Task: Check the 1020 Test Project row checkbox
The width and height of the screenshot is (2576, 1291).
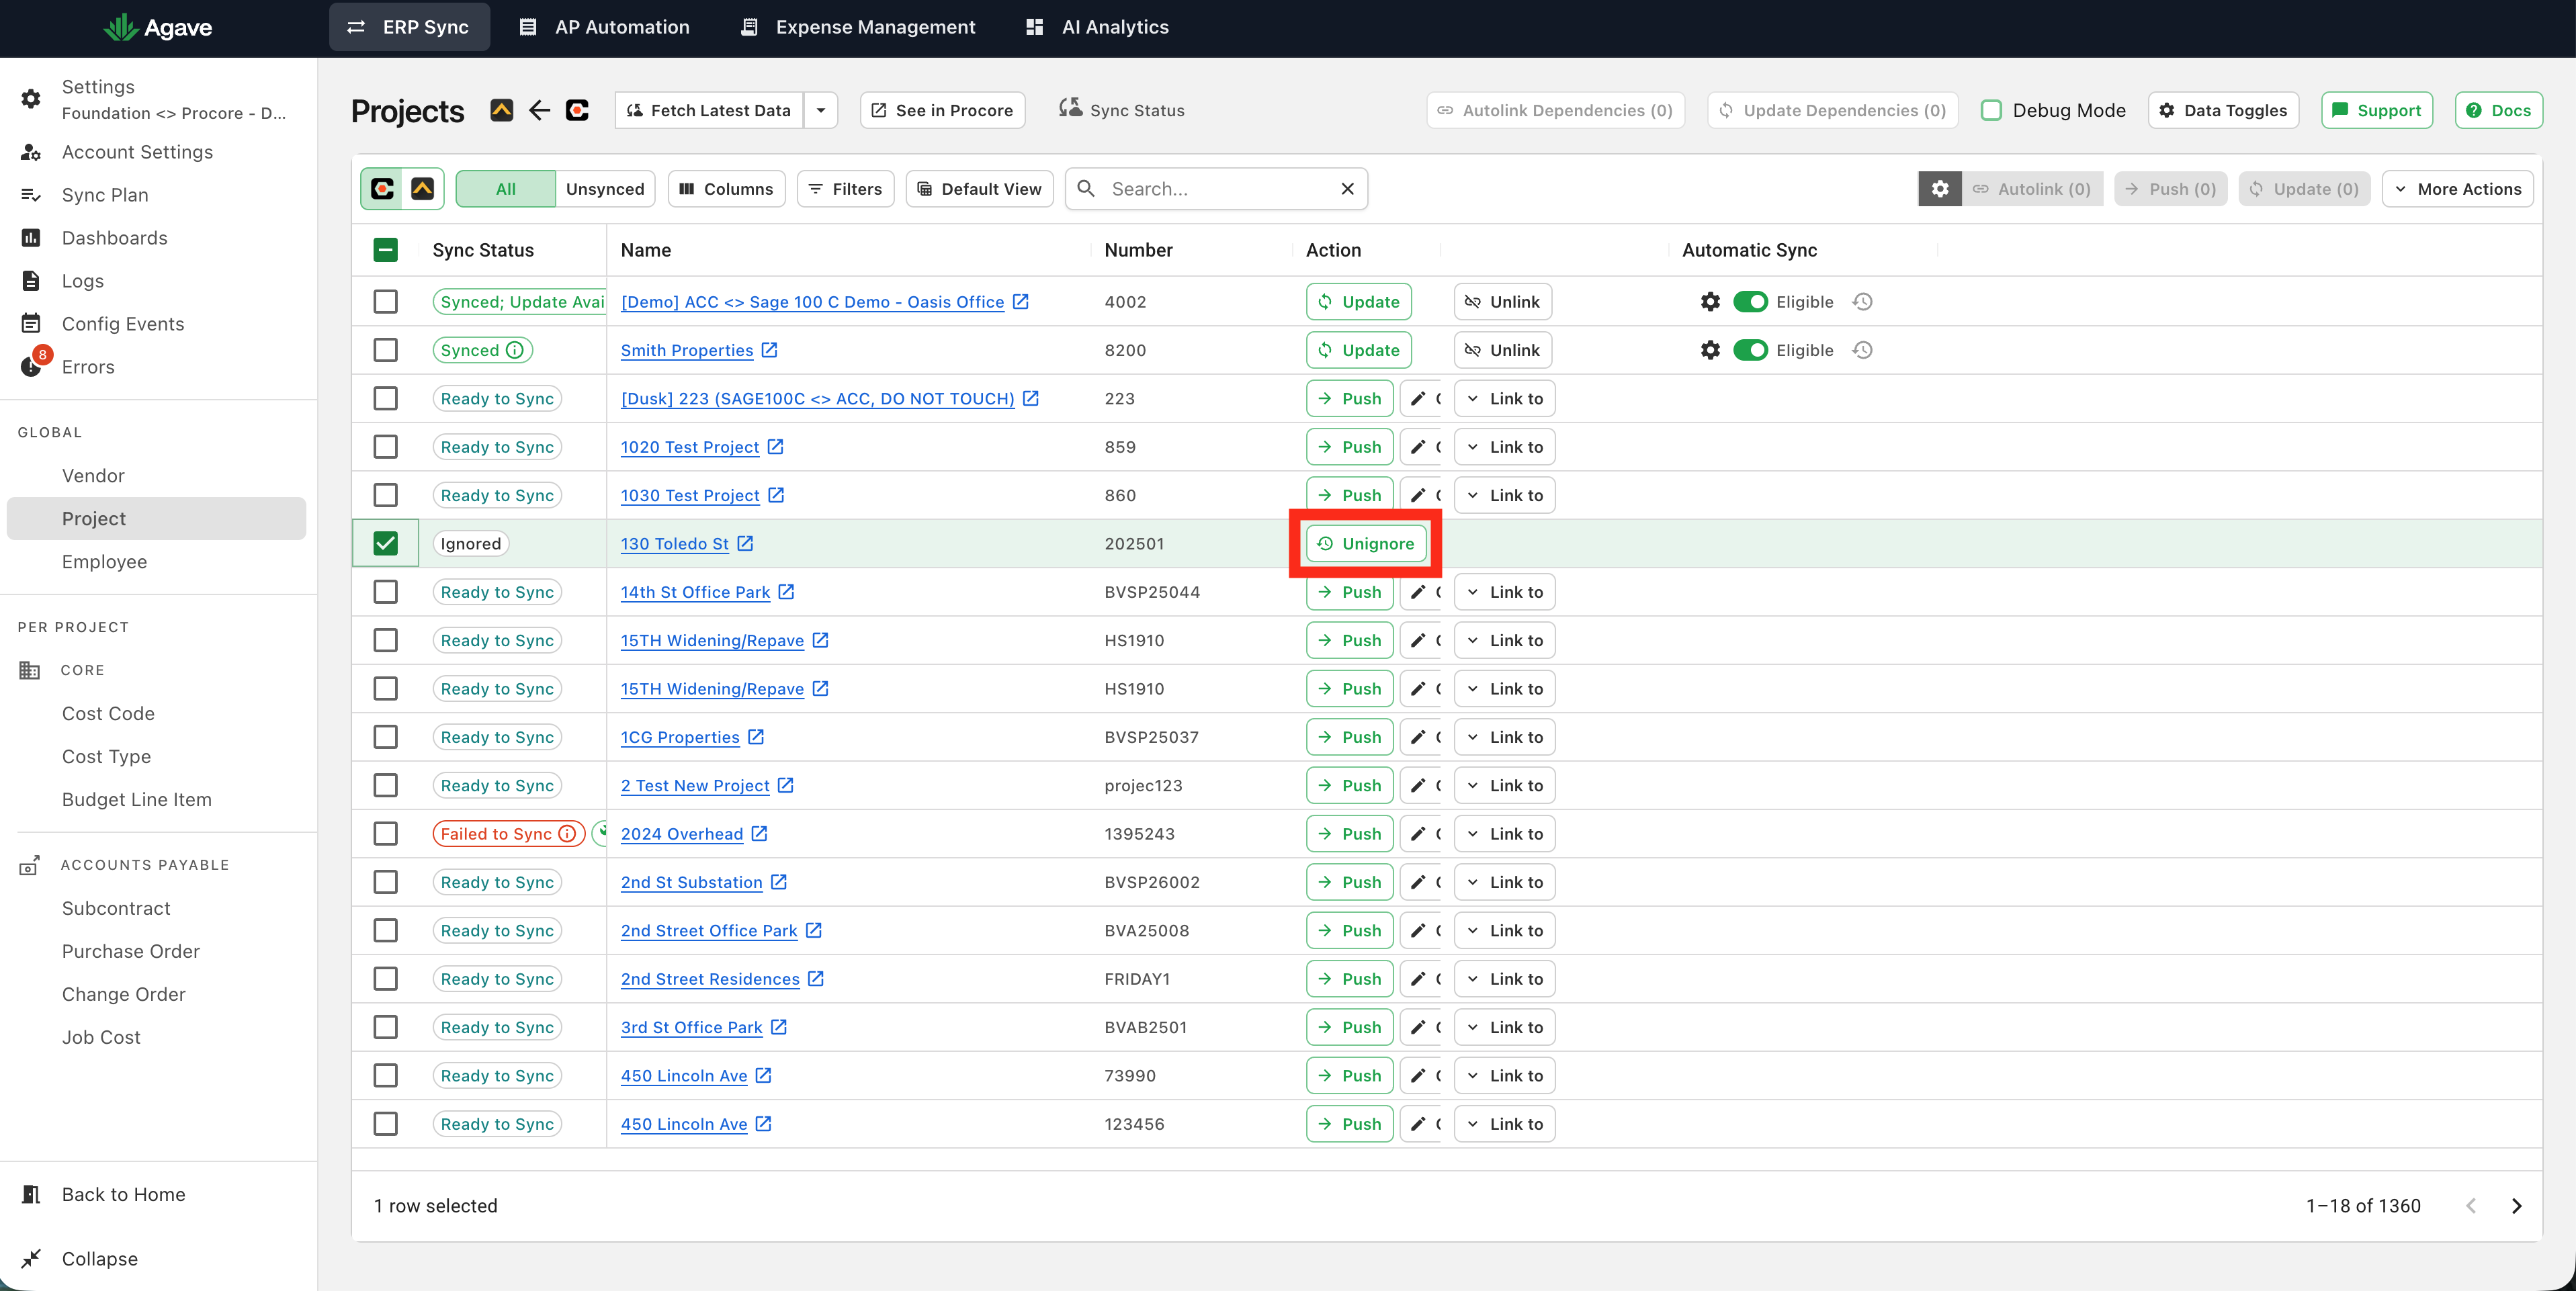Action: click(385, 447)
